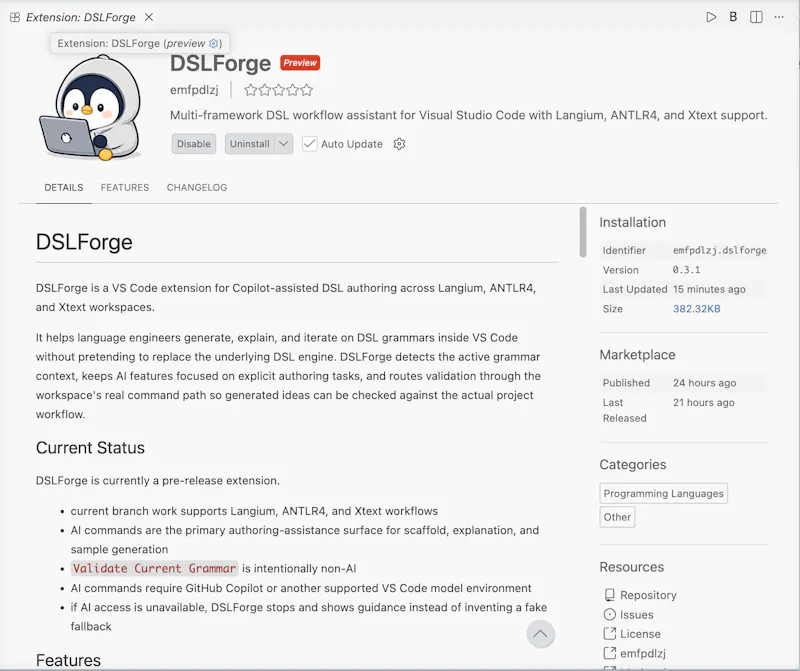Click the DSLForge penguin extension logo

(x=90, y=108)
